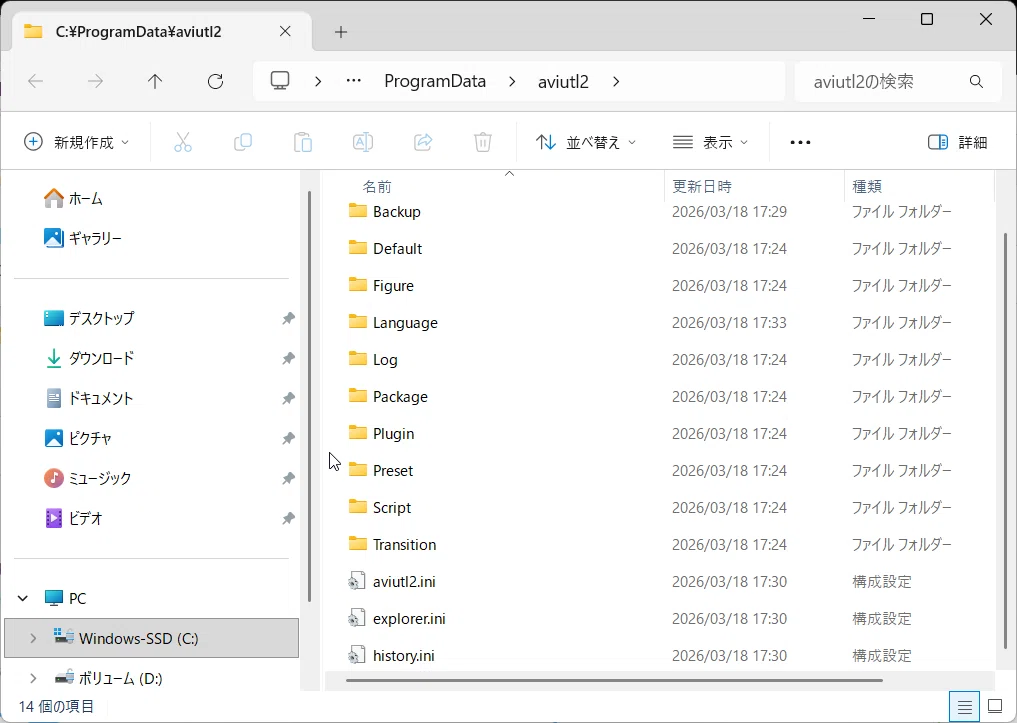Image resolution: width=1017 pixels, height=723 pixels.
Task: Click the Cut scissors icon
Action: coord(183,142)
